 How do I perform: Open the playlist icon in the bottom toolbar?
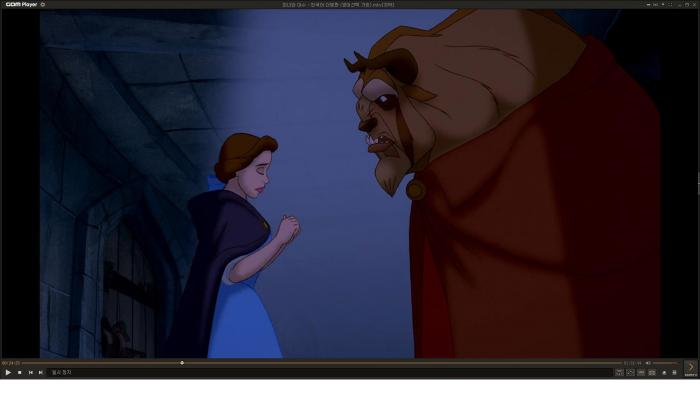pyautogui.click(x=675, y=372)
